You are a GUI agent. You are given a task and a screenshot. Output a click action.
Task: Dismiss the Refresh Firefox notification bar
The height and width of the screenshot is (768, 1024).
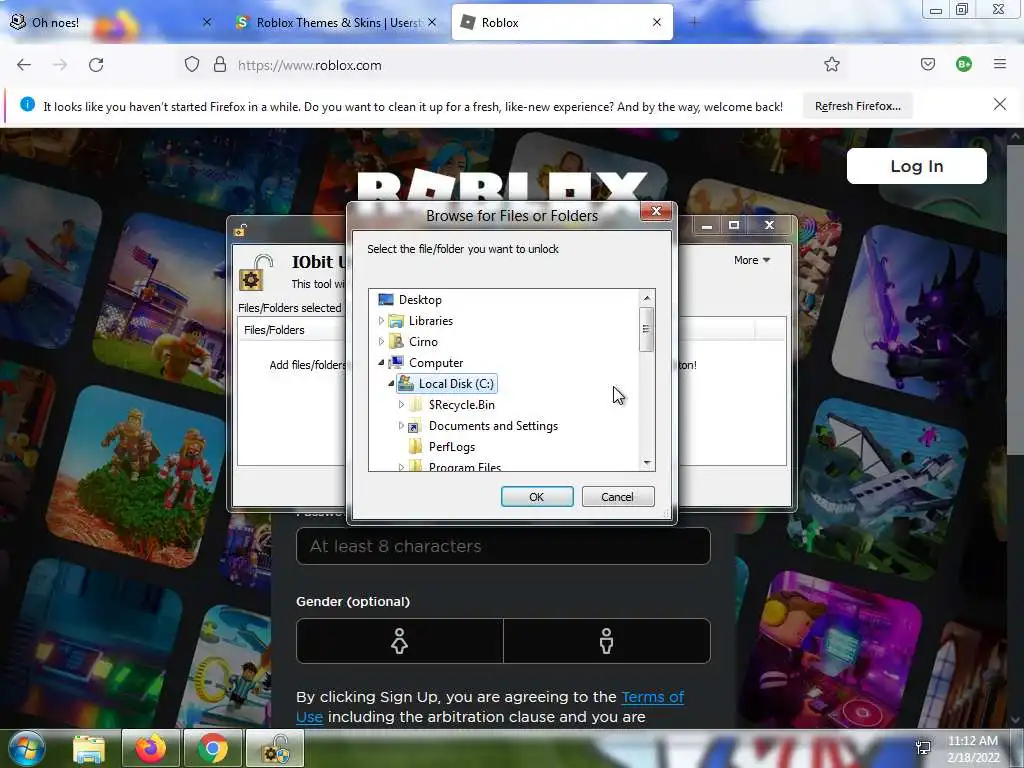click(1000, 104)
